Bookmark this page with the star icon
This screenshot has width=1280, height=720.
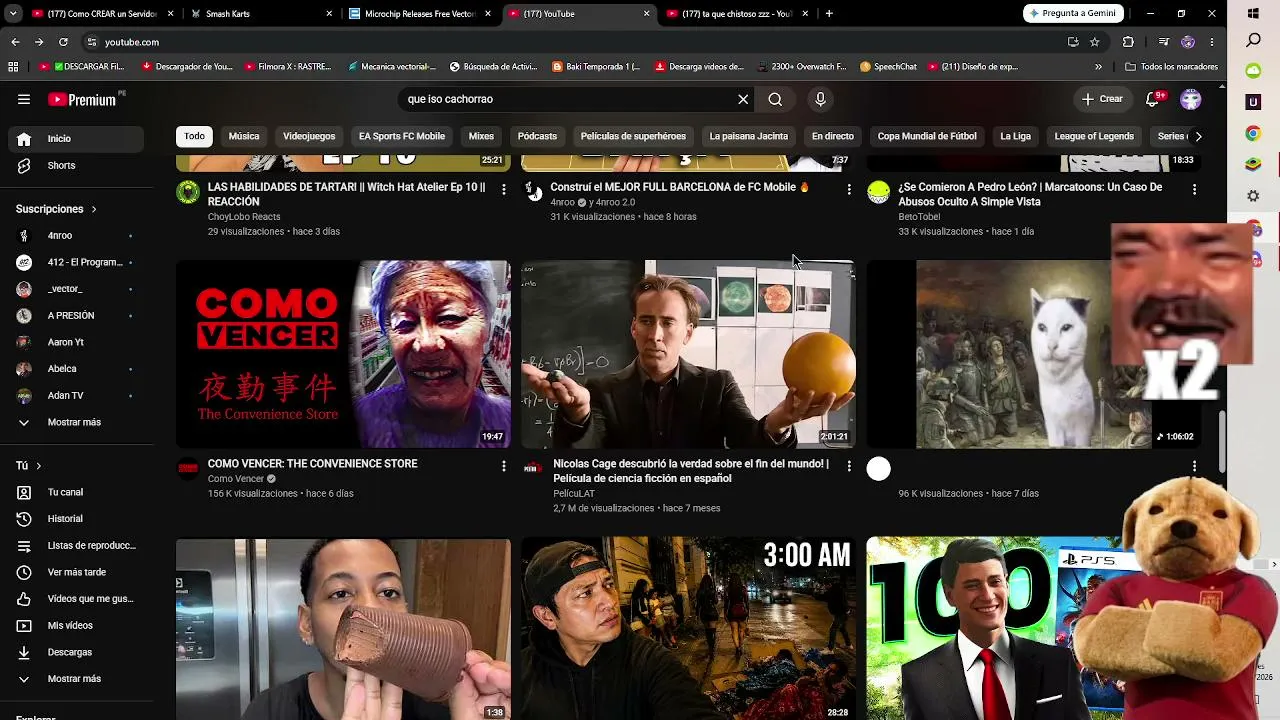point(1095,42)
